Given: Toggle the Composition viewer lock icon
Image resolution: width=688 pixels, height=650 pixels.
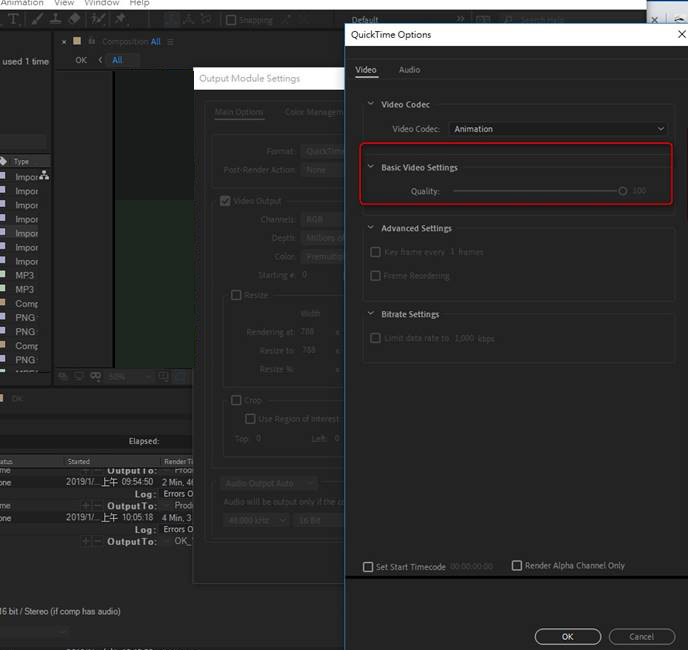Looking at the screenshot, I should click(x=92, y=41).
